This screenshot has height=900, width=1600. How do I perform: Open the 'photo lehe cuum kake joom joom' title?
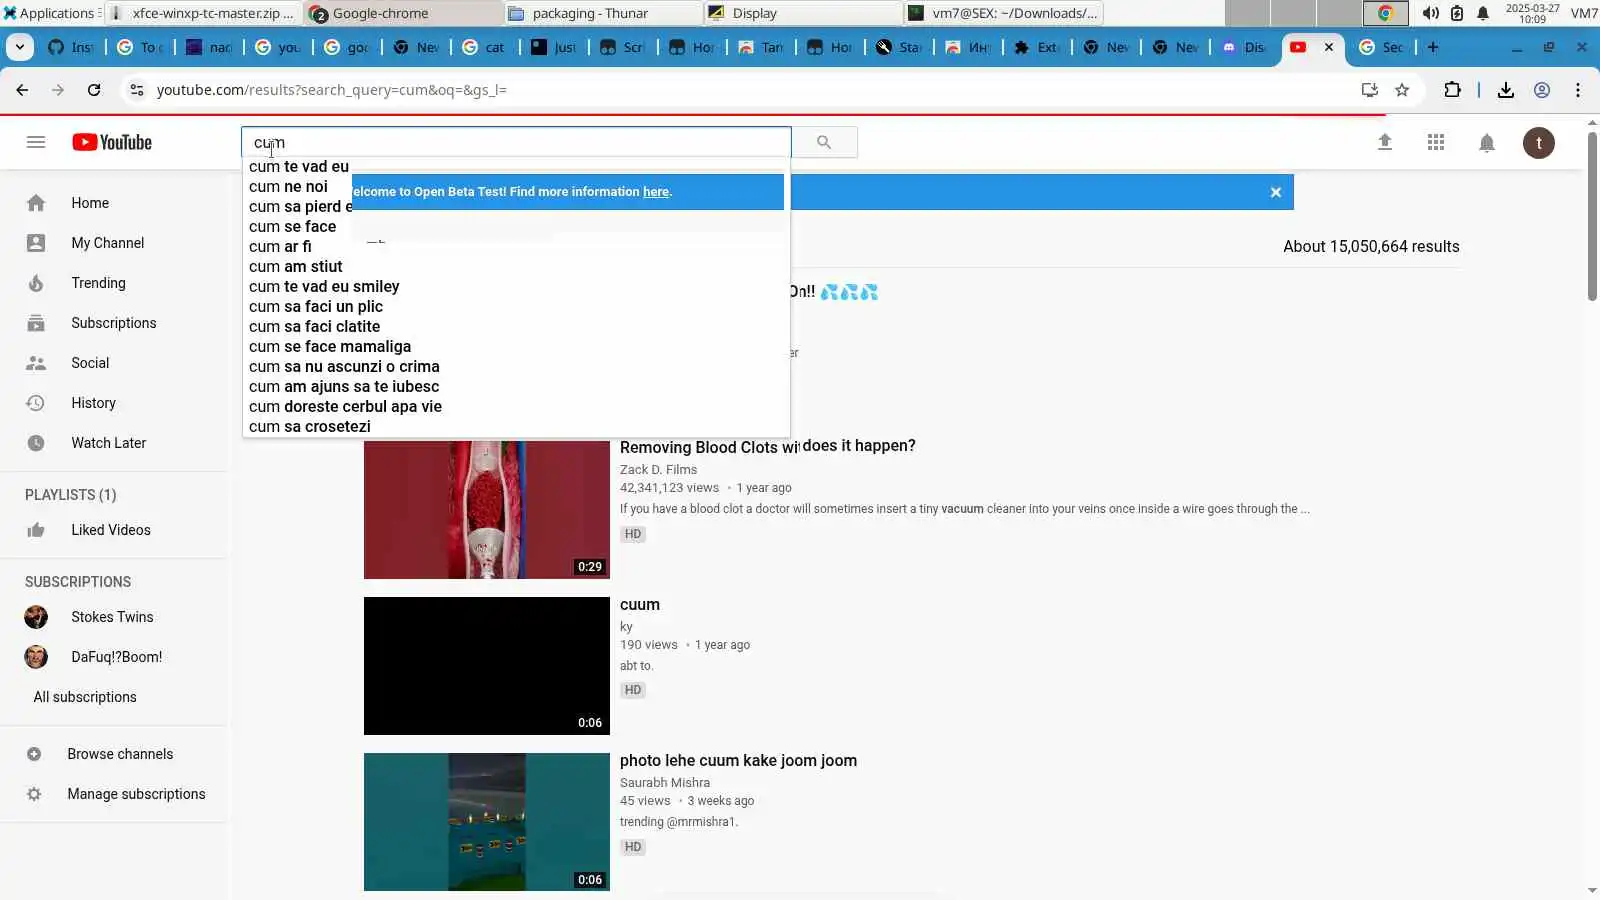pyautogui.click(x=738, y=761)
